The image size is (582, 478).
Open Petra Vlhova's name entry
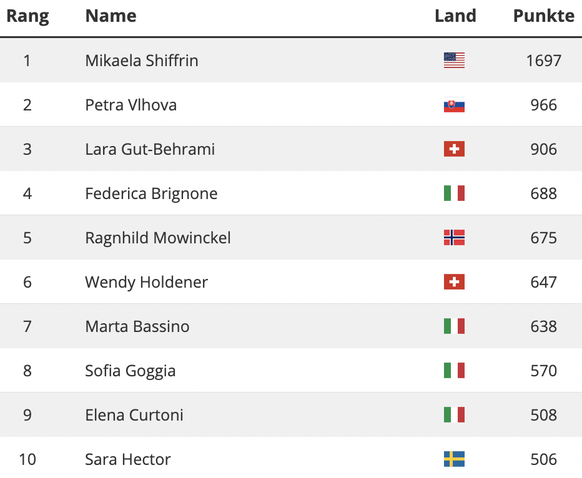pyautogui.click(x=131, y=105)
